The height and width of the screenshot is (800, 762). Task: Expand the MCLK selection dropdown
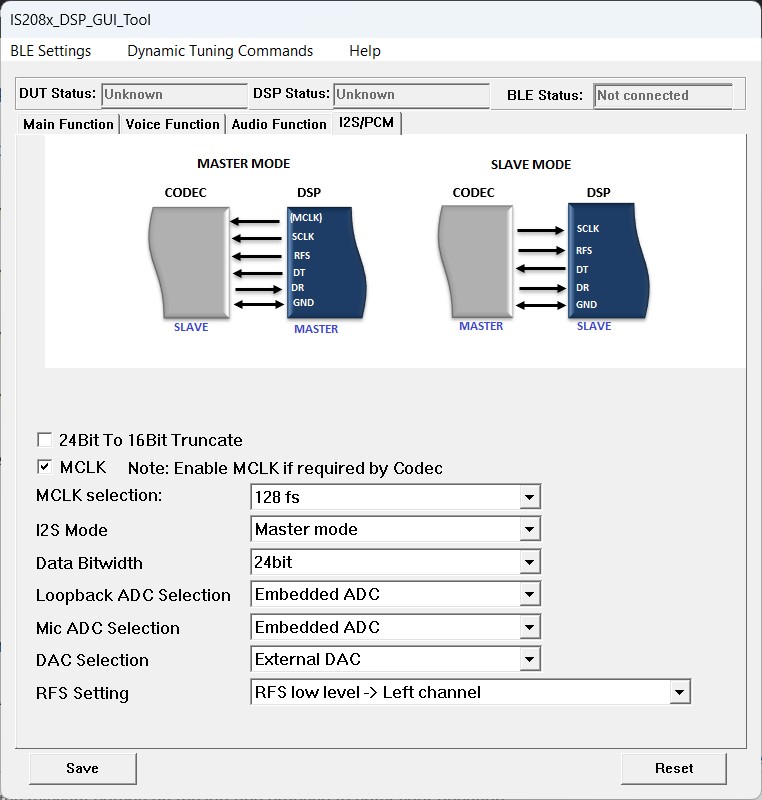tap(529, 497)
